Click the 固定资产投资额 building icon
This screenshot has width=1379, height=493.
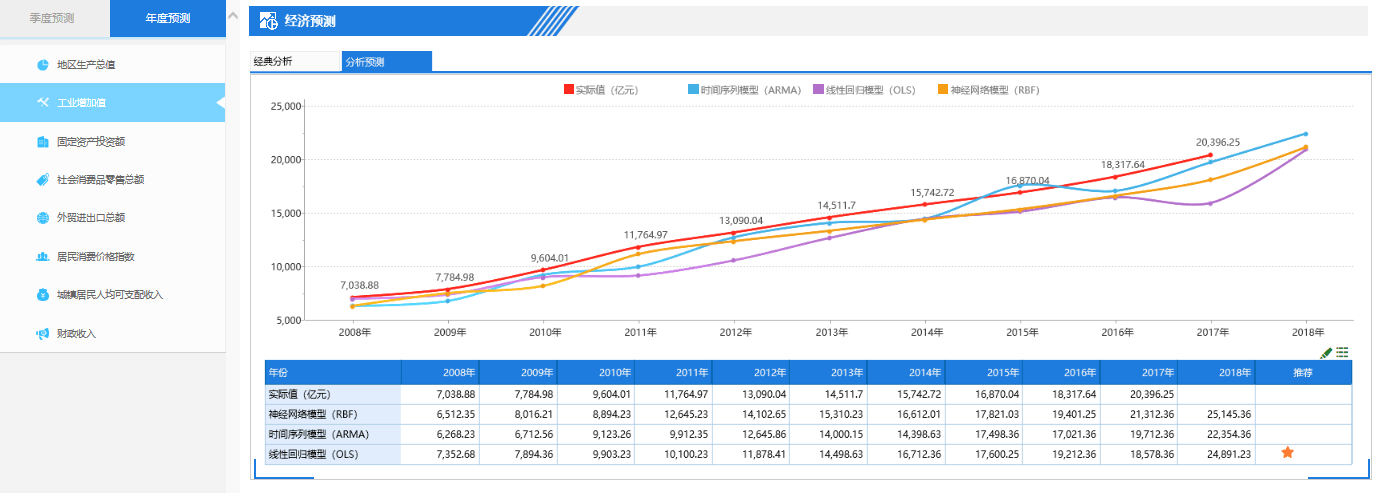click(43, 142)
